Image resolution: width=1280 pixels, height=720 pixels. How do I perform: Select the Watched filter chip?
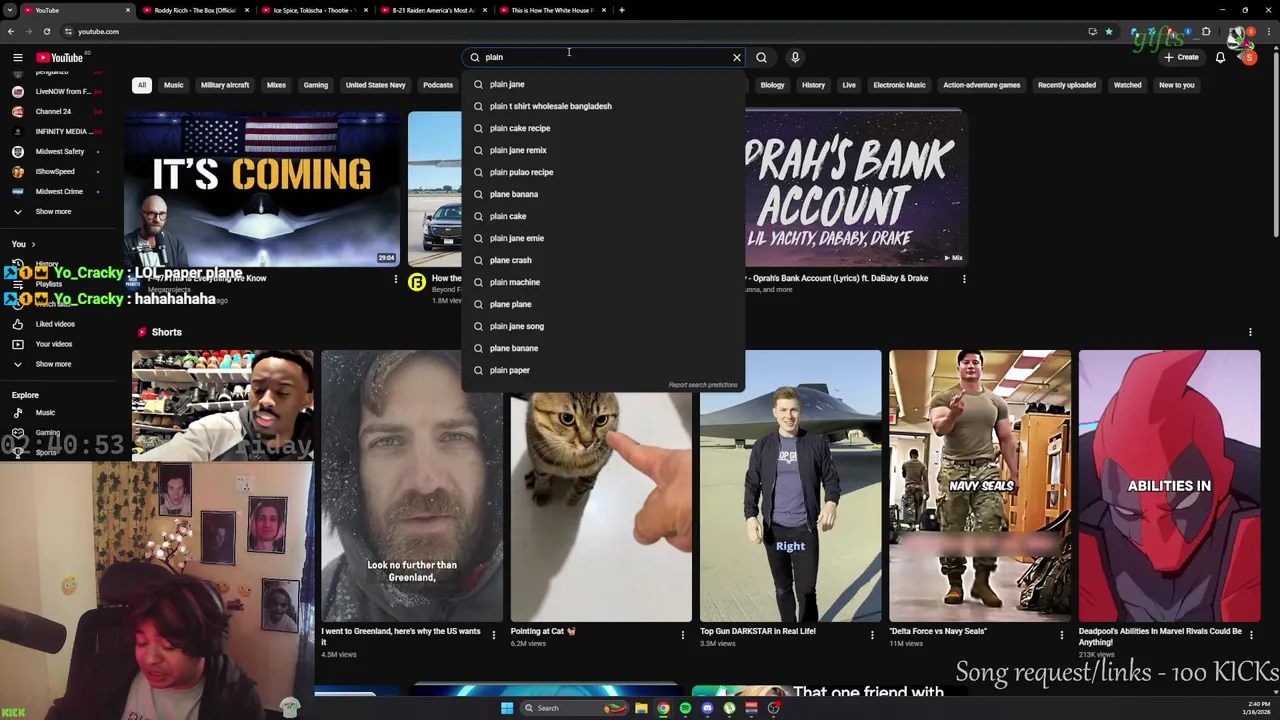[1128, 85]
